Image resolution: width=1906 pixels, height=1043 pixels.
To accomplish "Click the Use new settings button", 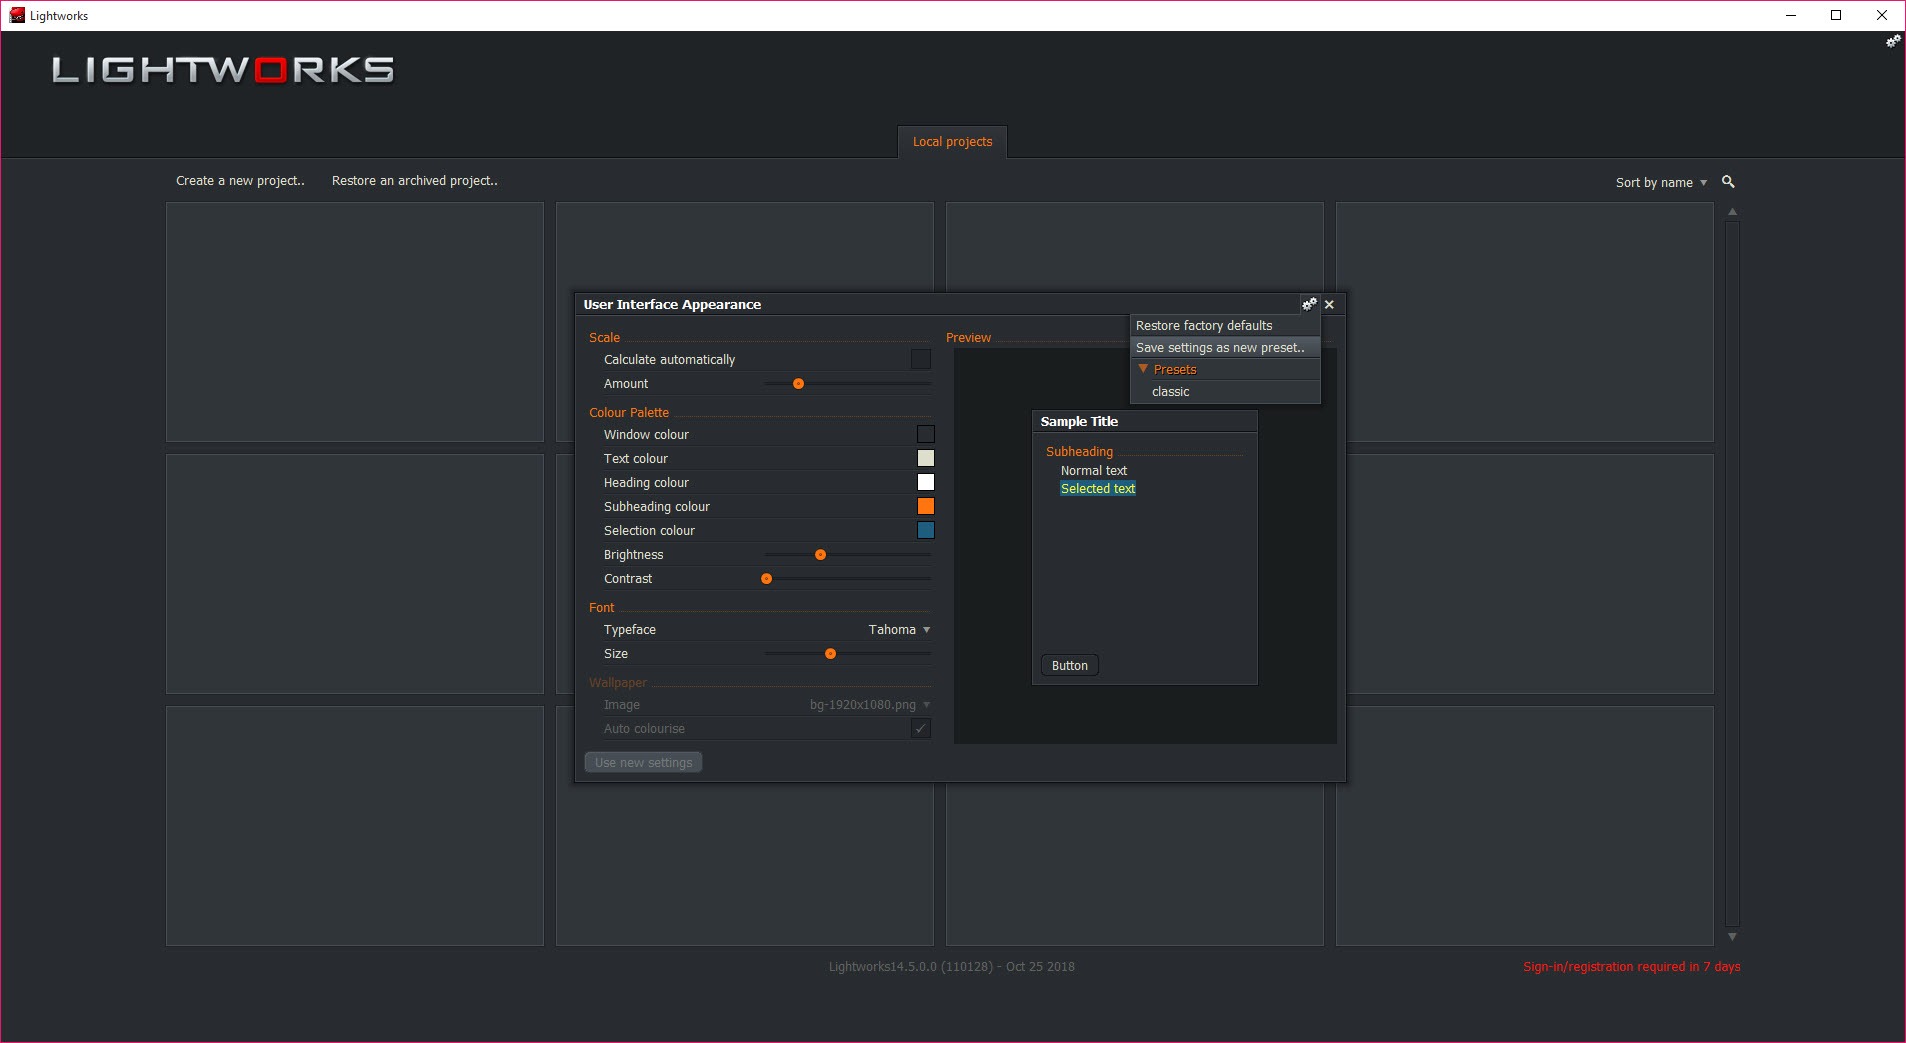I will click(643, 762).
